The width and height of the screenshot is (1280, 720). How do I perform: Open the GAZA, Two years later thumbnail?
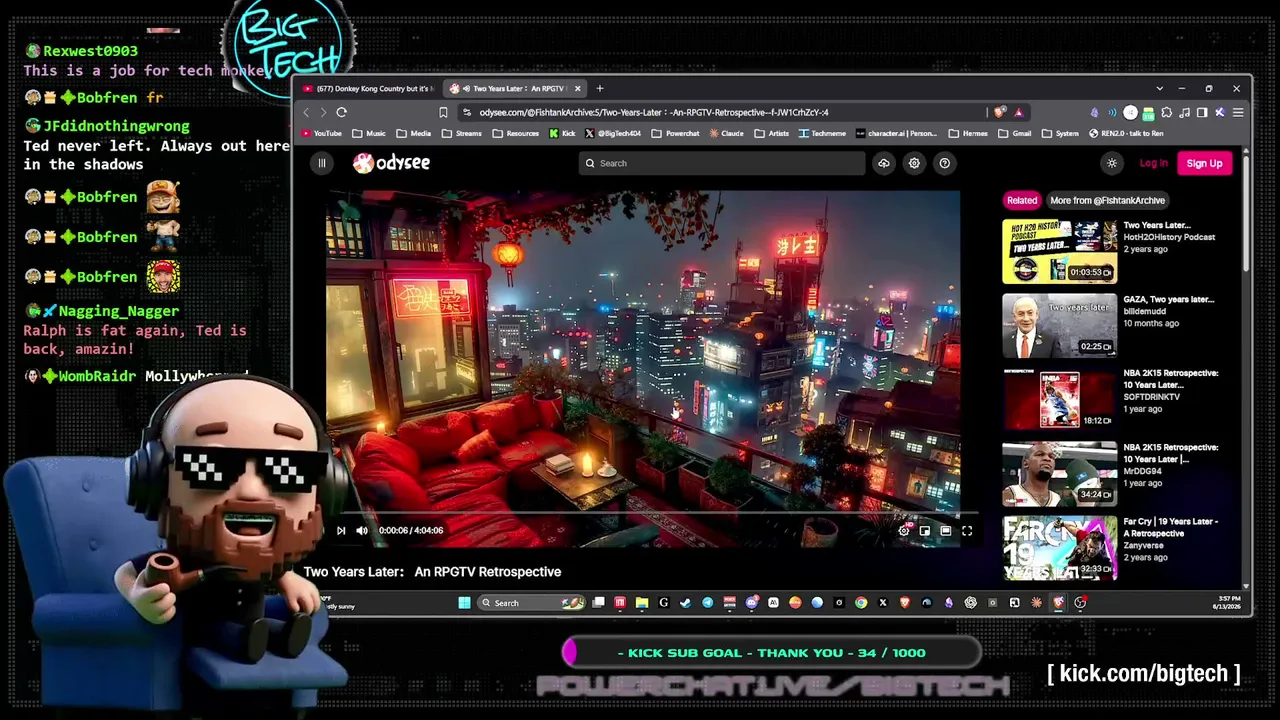pyautogui.click(x=1059, y=326)
